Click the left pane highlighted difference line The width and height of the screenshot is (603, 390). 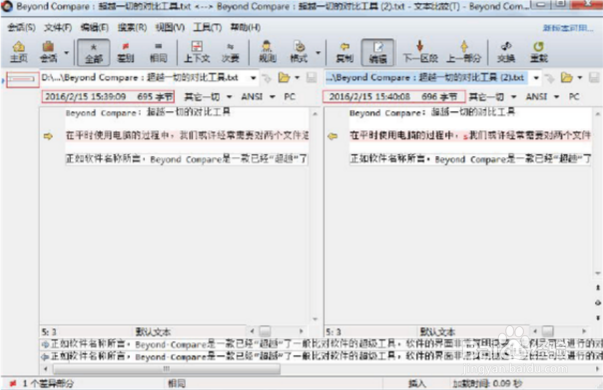click(187, 135)
